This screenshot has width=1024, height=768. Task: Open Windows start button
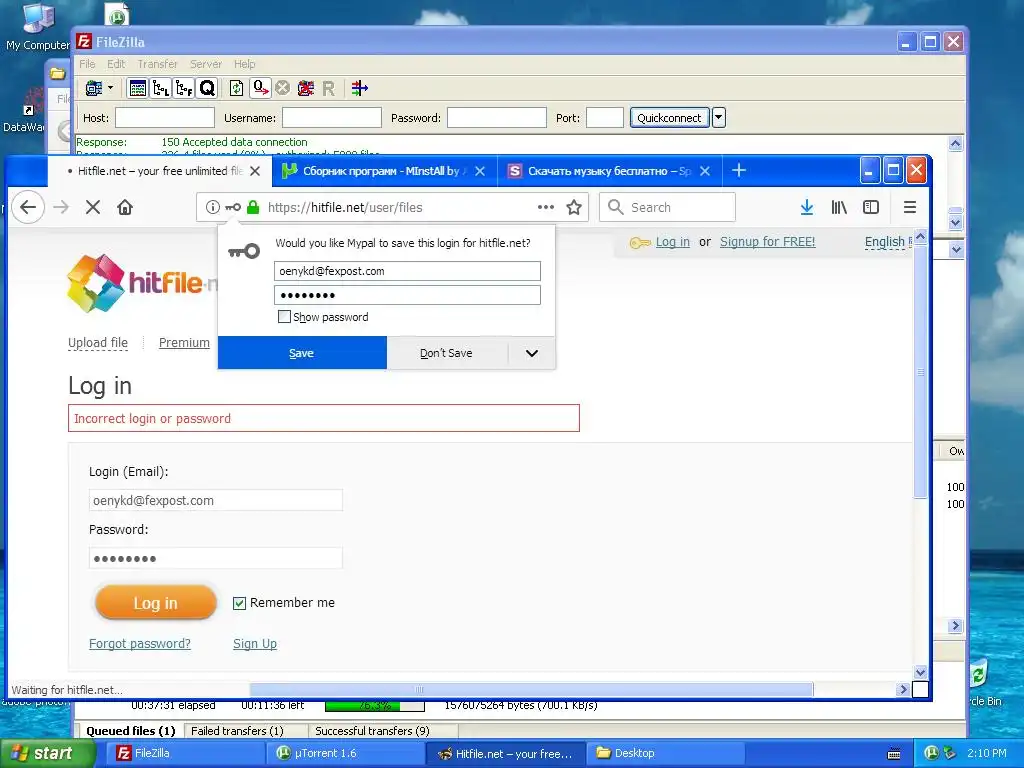[46, 753]
